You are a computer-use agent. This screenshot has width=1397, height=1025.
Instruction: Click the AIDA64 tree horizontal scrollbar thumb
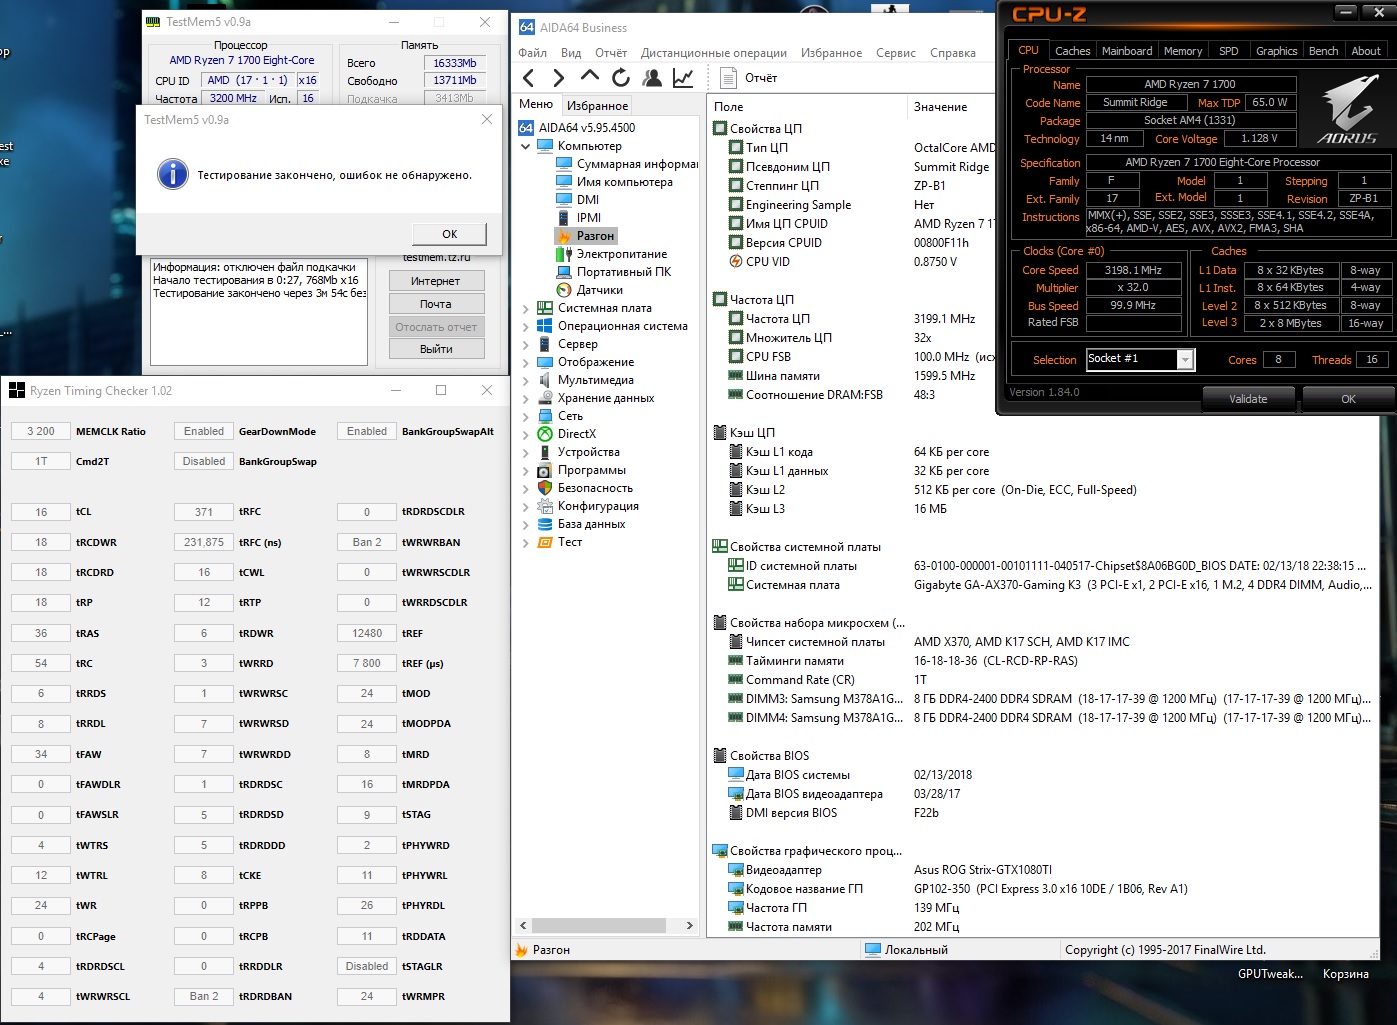coord(598,926)
